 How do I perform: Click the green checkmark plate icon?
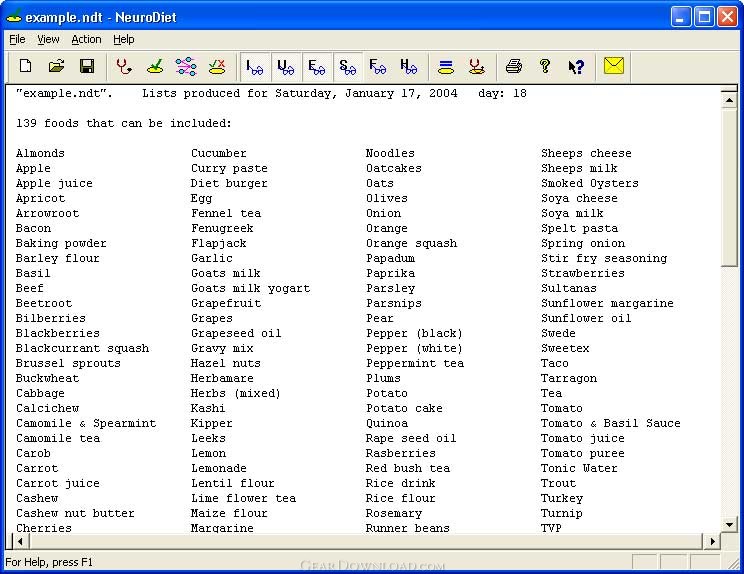155,66
